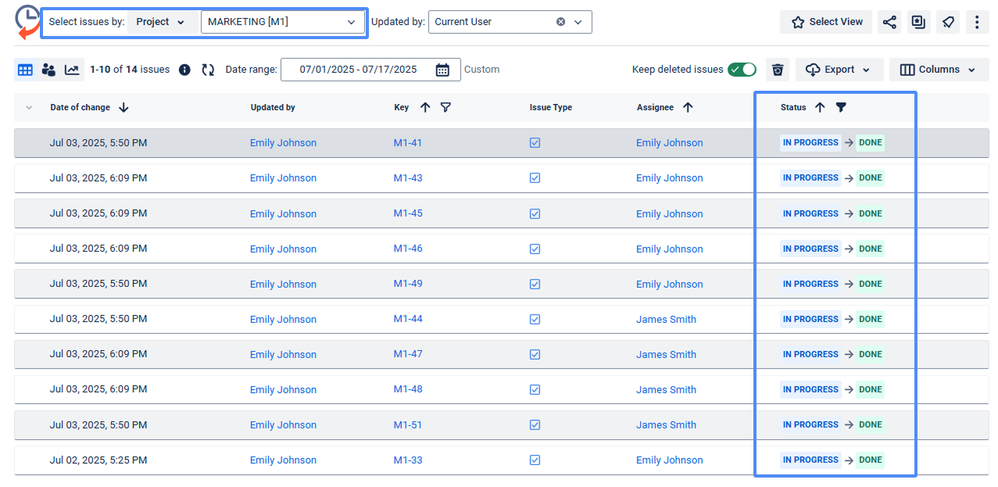
Task: Switch to chart view icon
Action: coord(72,70)
